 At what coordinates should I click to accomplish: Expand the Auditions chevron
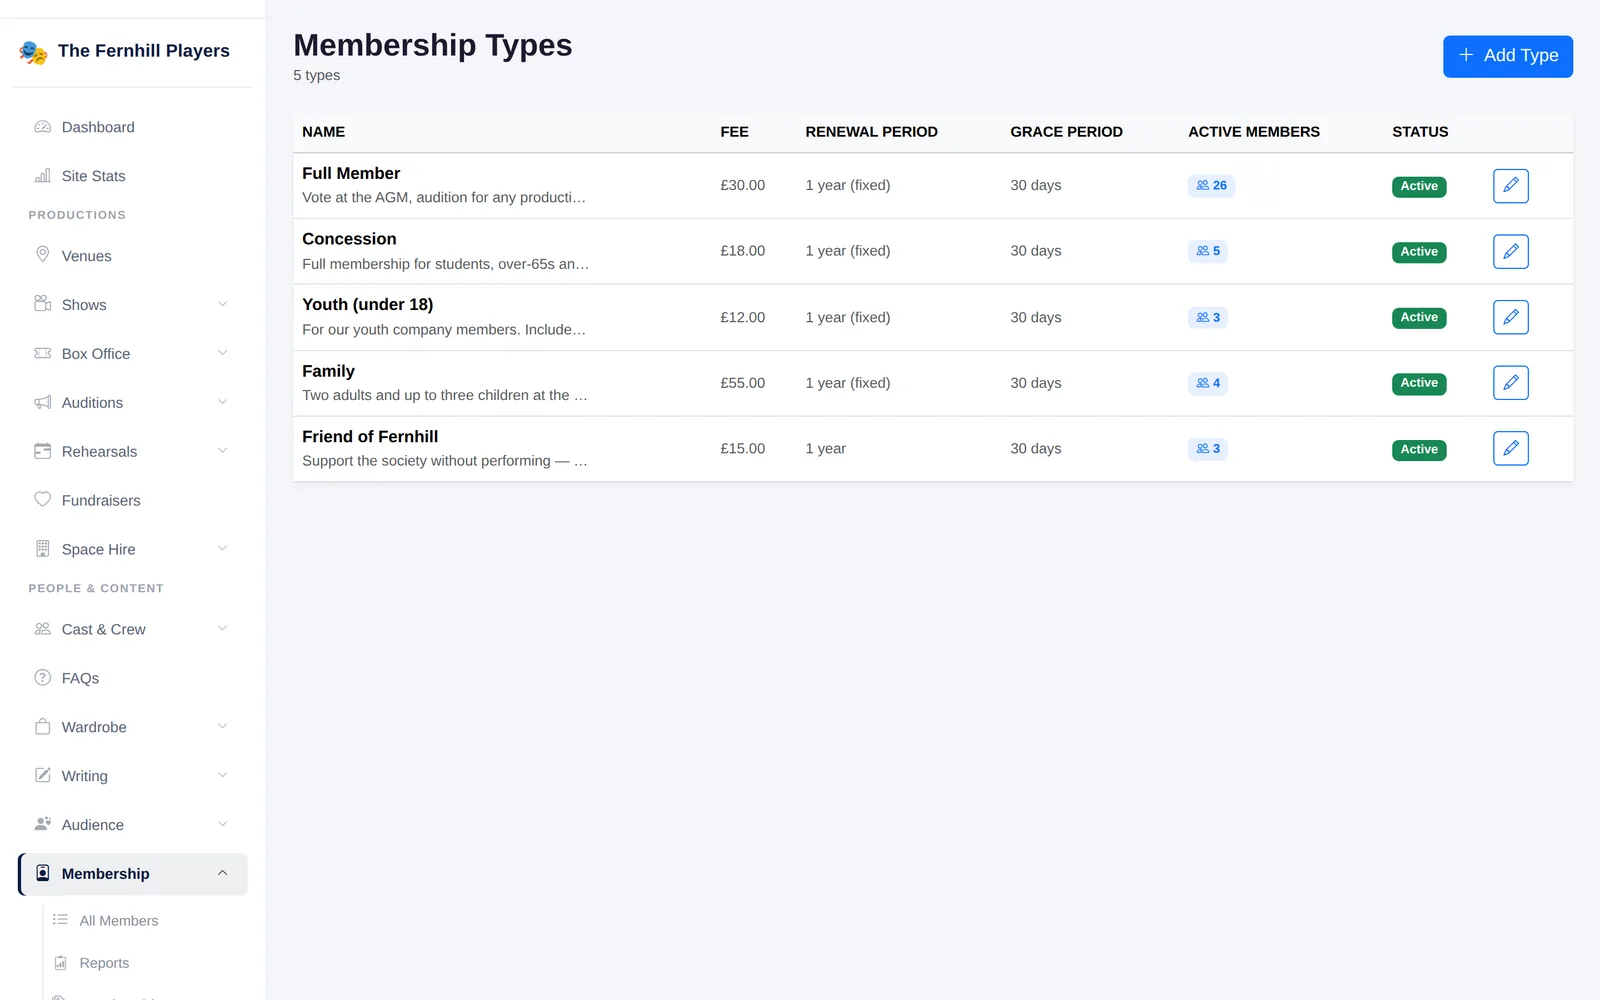[223, 402]
